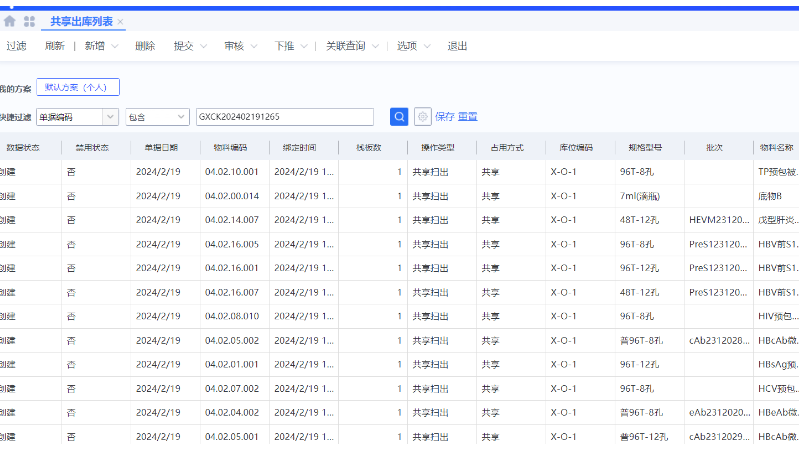799x450 pixels.
Task: Switch to the 共享出库列表 tab
Action: pyautogui.click(x=82, y=21)
